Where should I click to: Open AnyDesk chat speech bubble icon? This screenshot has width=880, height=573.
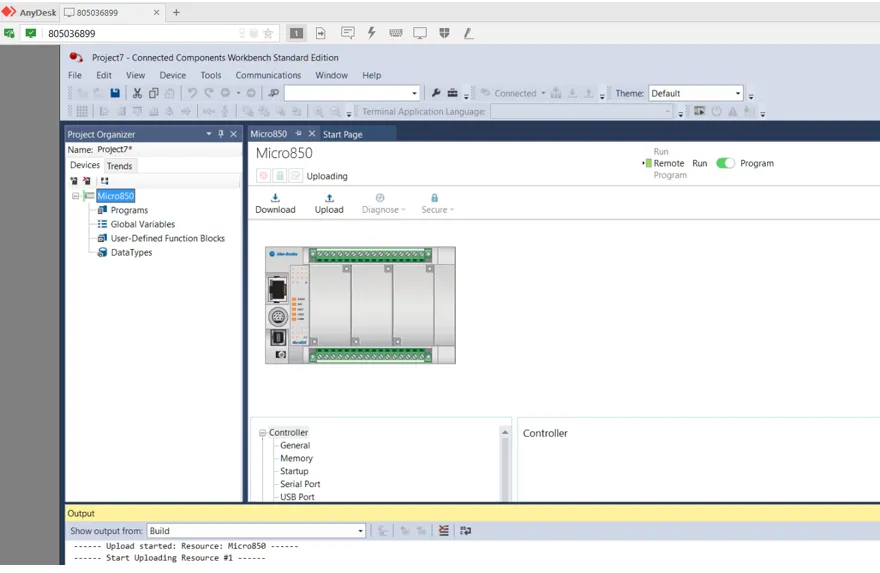[x=347, y=33]
